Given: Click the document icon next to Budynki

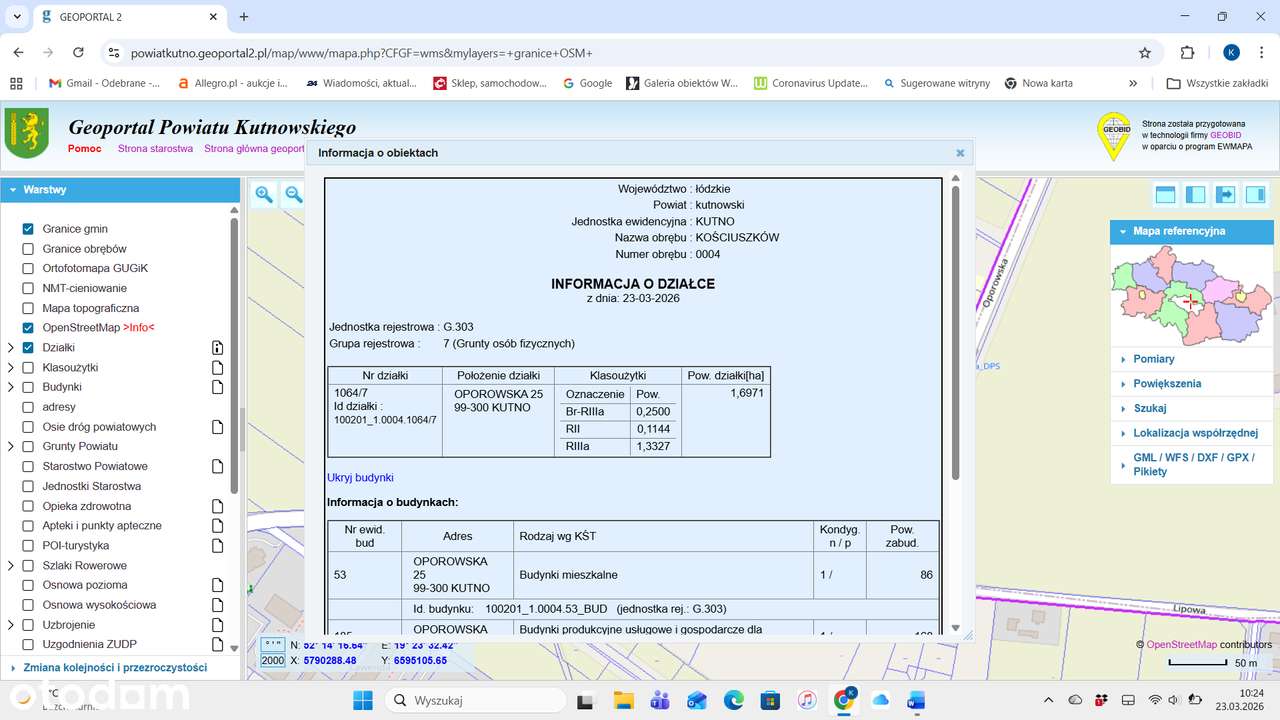Looking at the screenshot, I should click(217, 387).
